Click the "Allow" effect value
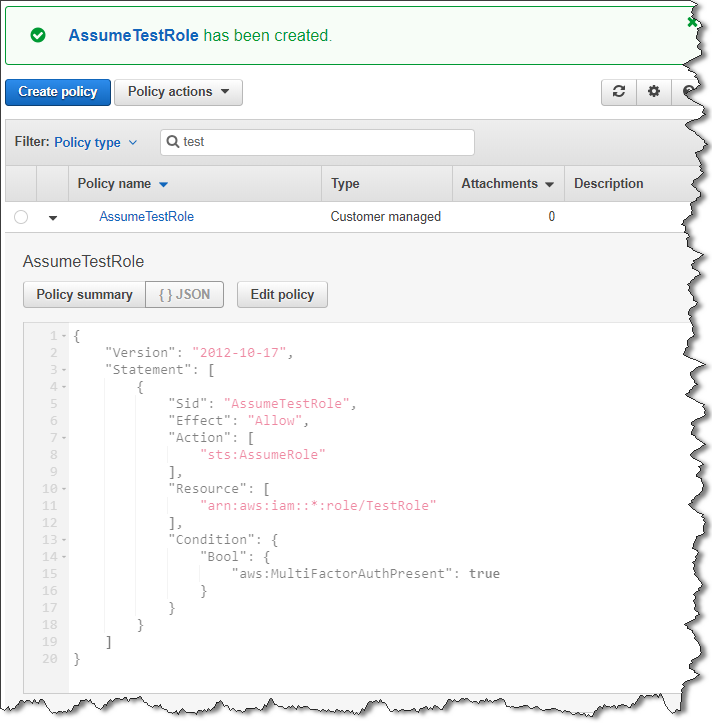This screenshot has height=725, width=712. pyautogui.click(x=275, y=421)
